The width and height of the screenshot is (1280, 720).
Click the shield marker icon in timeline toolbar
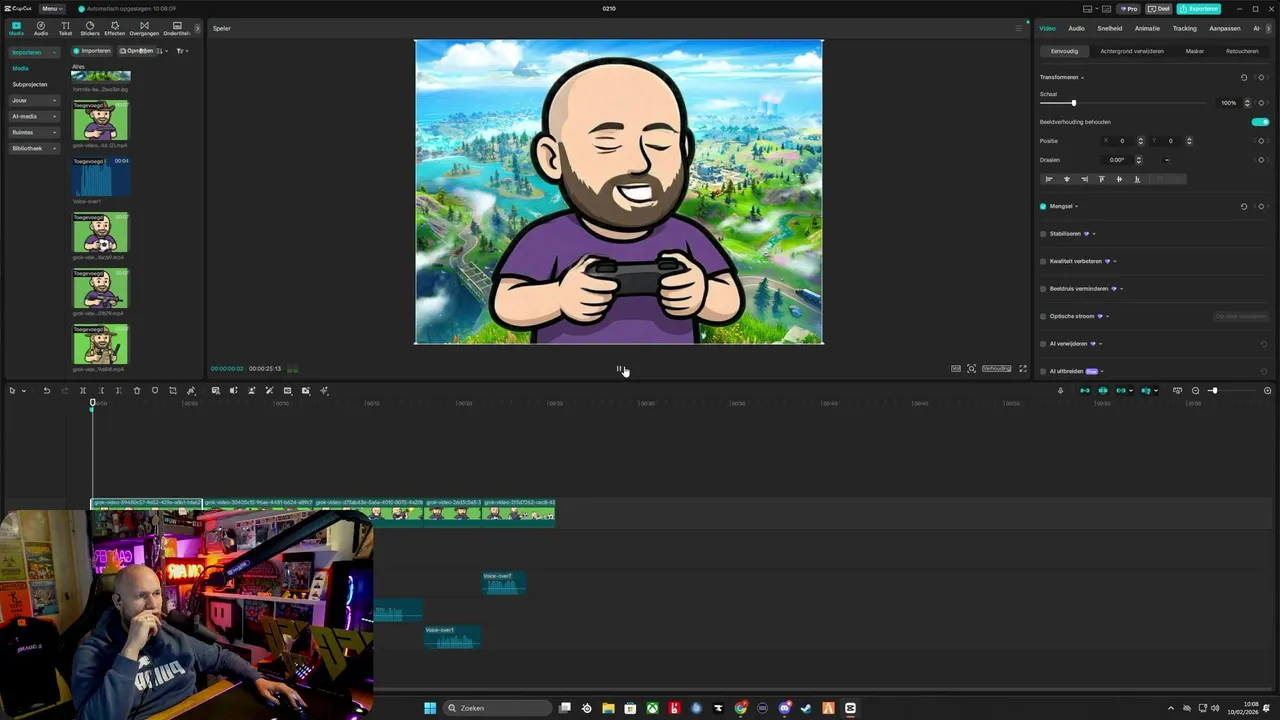(x=155, y=390)
